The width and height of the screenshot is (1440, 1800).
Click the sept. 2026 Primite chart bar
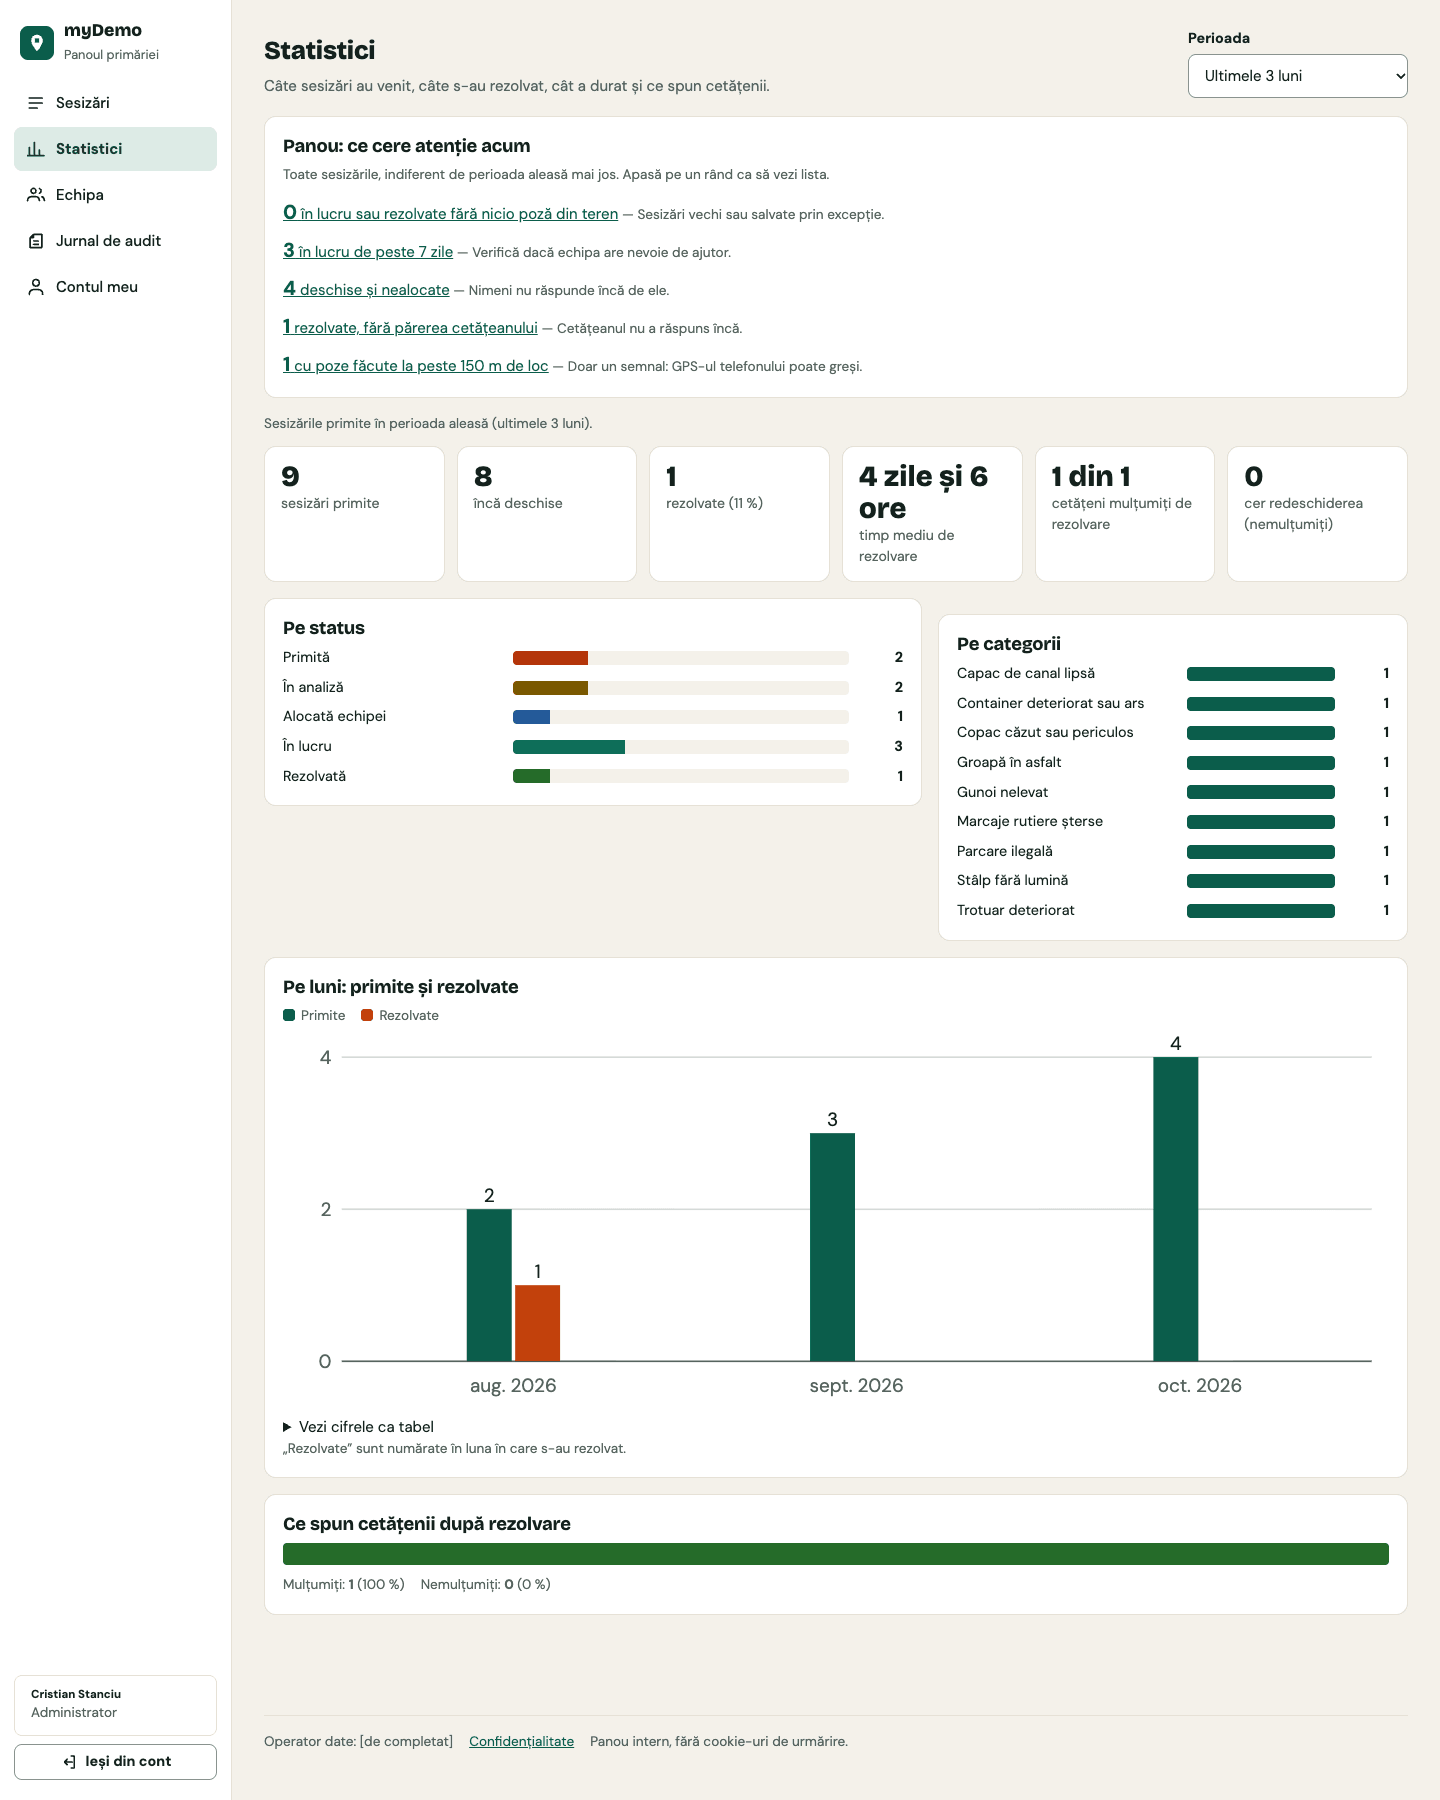click(832, 1247)
